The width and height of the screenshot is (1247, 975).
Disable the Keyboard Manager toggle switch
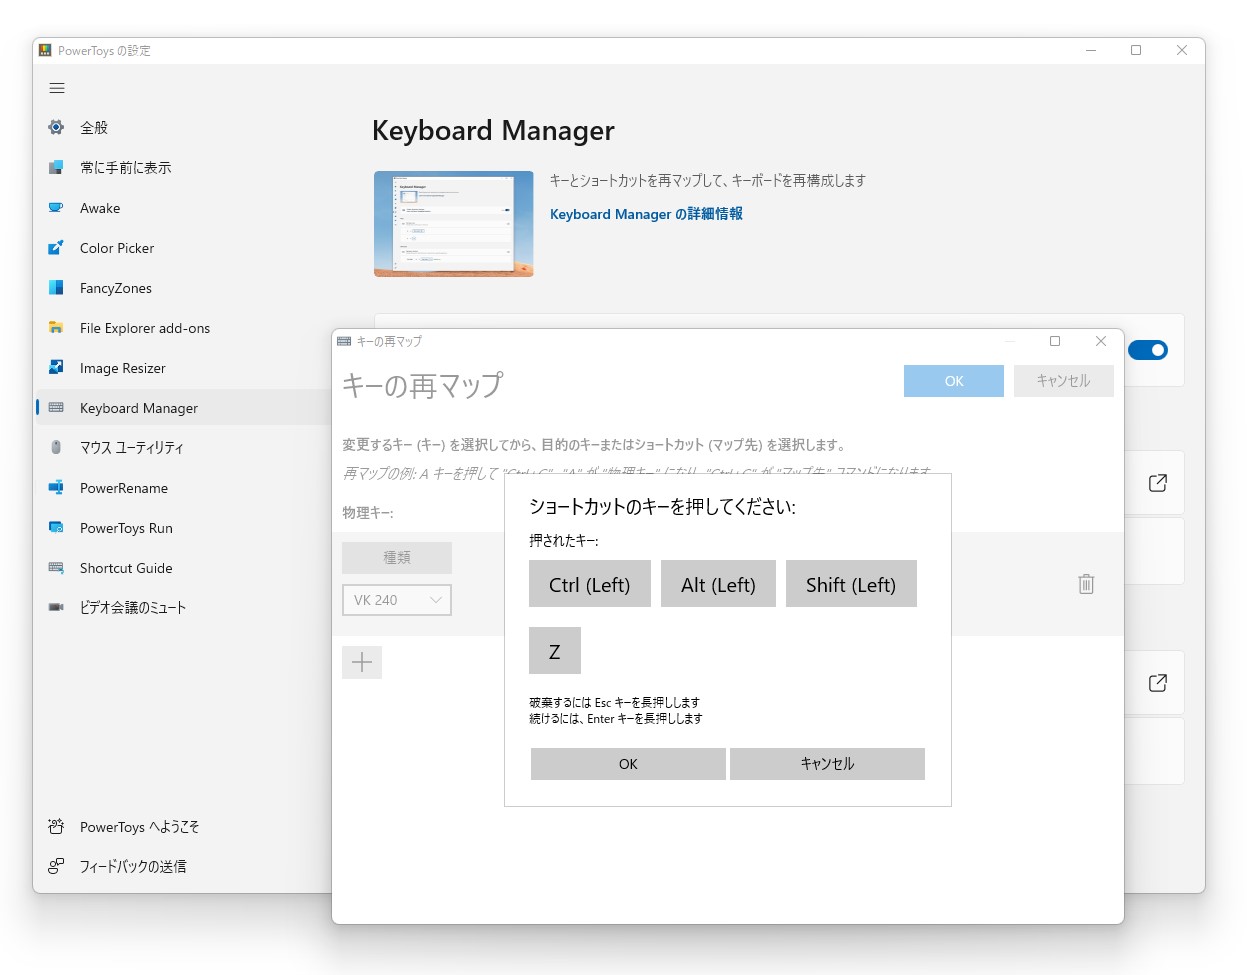(x=1148, y=350)
